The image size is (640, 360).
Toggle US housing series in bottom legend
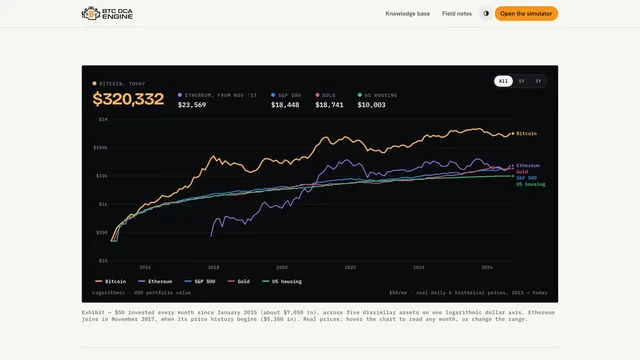click(x=282, y=281)
